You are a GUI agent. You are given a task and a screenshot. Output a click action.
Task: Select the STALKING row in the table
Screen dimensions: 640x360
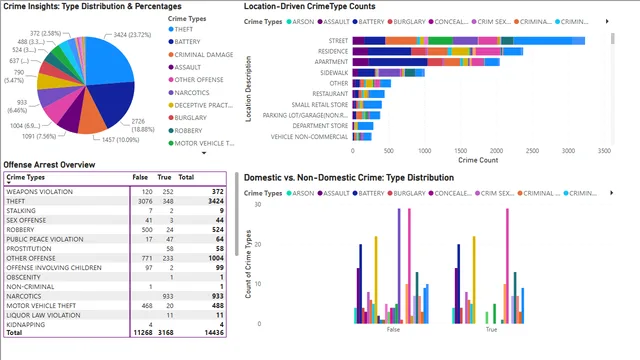(x=115, y=211)
